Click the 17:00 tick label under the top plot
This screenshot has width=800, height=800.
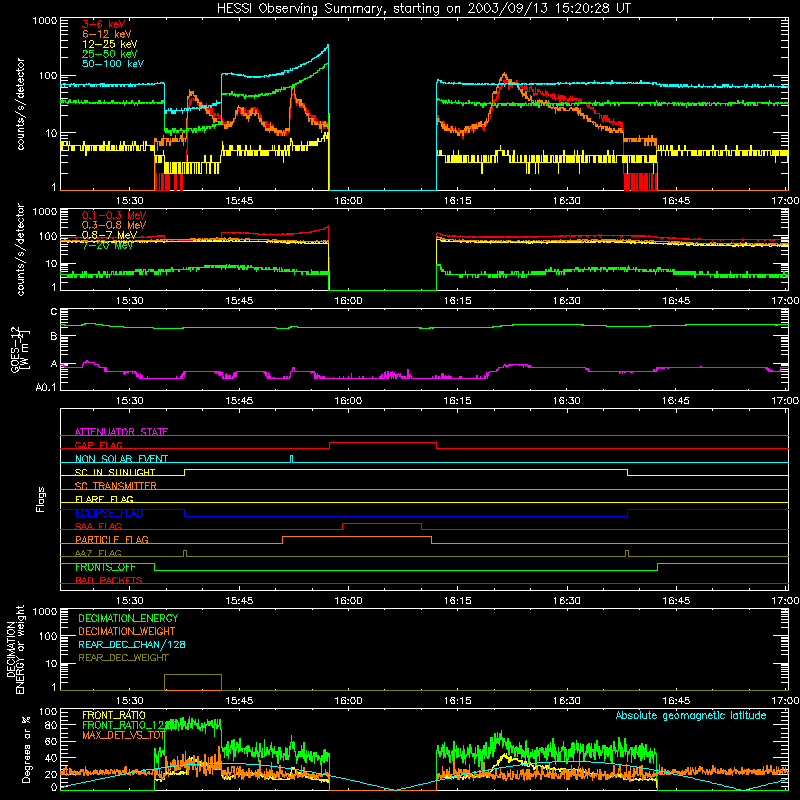(x=786, y=201)
